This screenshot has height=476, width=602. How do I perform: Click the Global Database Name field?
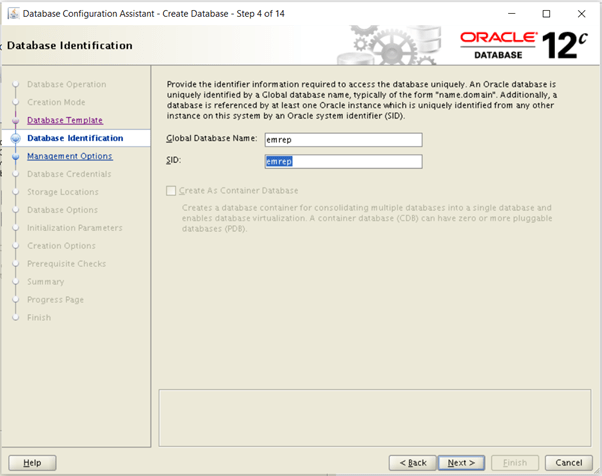pos(343,140)
